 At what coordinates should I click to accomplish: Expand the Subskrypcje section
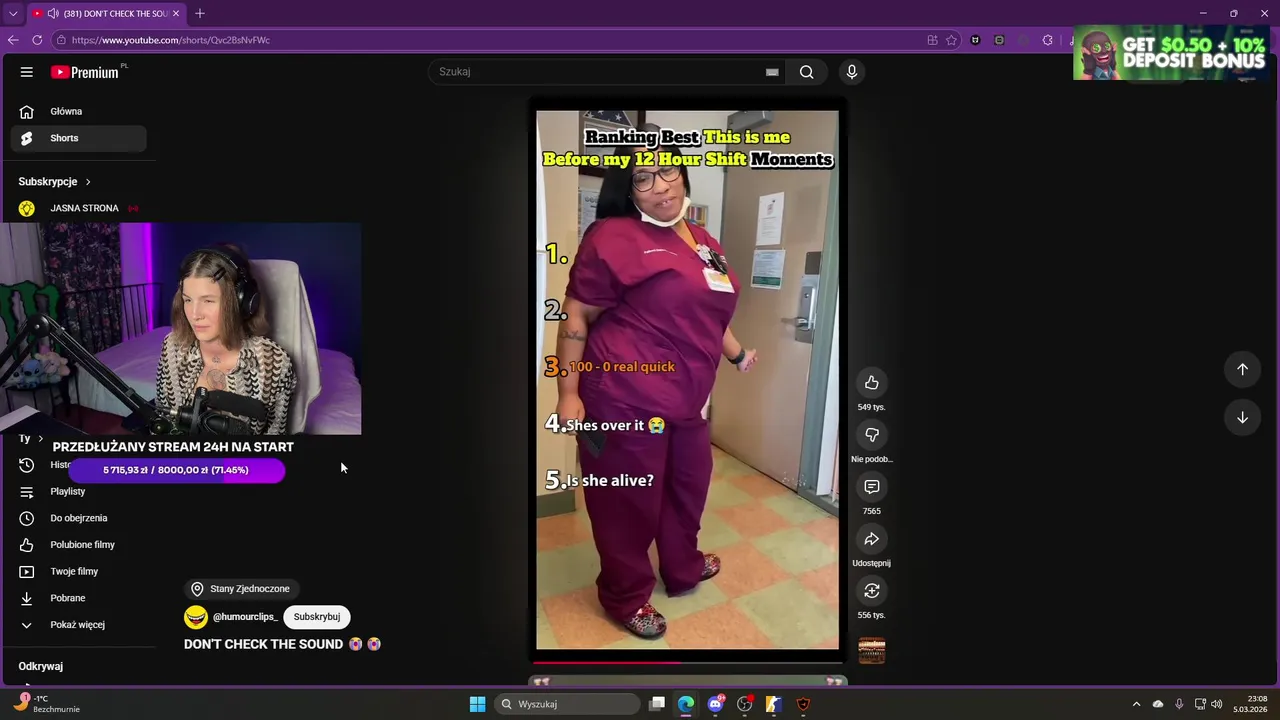(55, 182)
